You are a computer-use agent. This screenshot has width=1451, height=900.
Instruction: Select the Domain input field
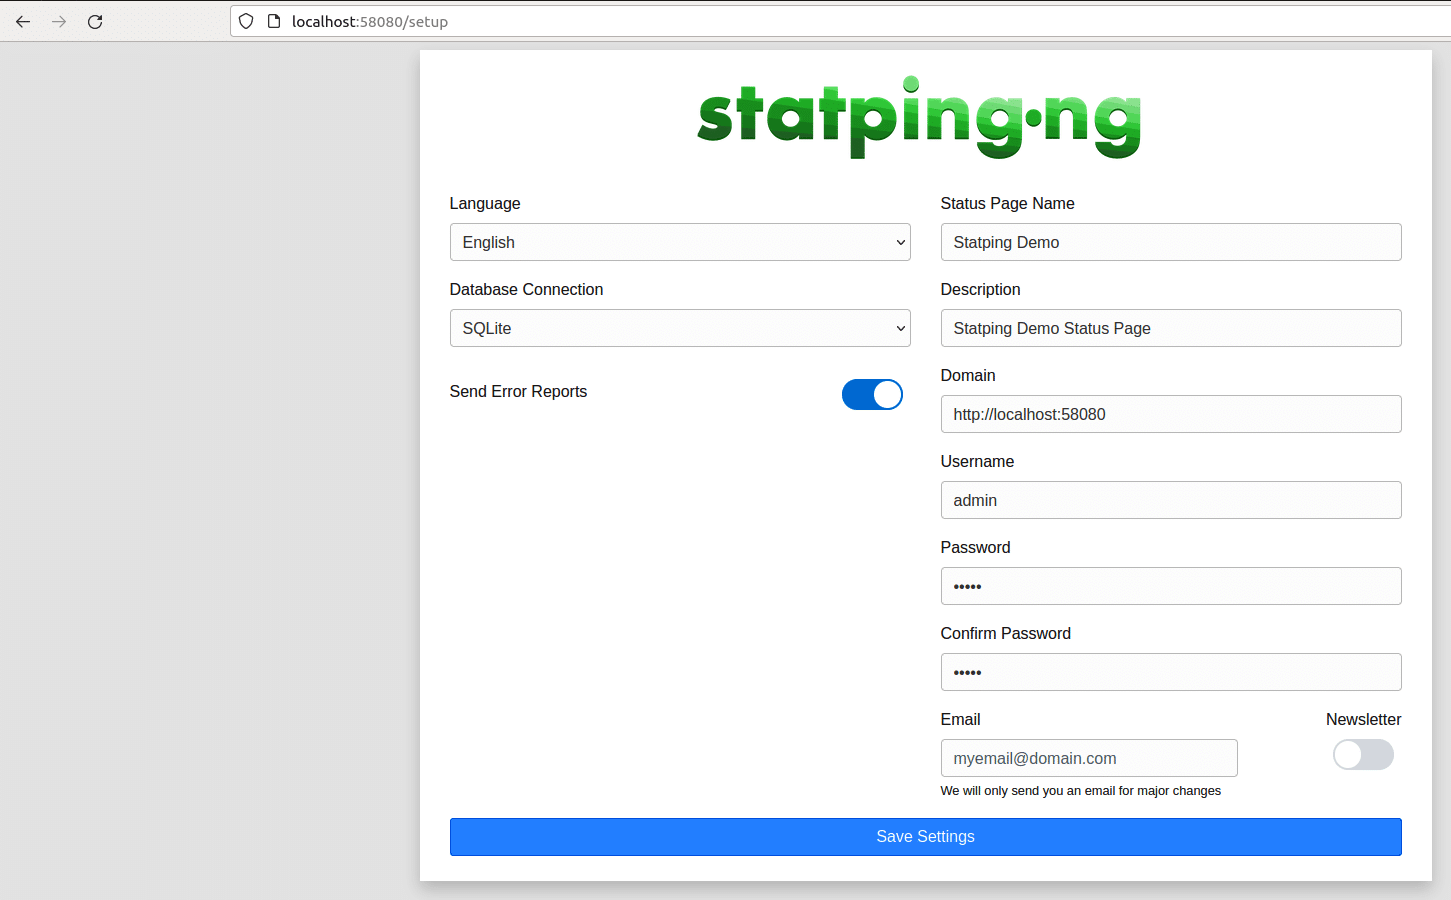tap(1171, 414)
